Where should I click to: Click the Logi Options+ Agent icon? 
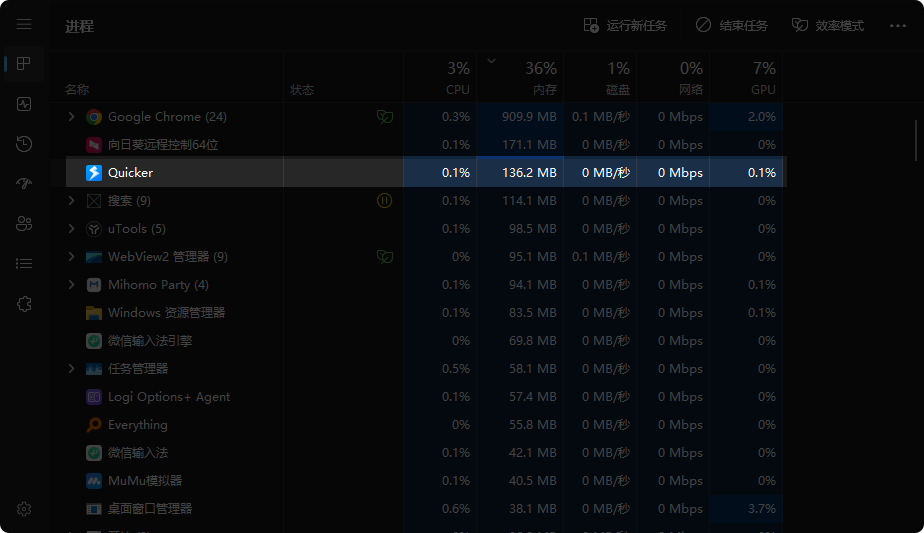[x=94, y=397]
